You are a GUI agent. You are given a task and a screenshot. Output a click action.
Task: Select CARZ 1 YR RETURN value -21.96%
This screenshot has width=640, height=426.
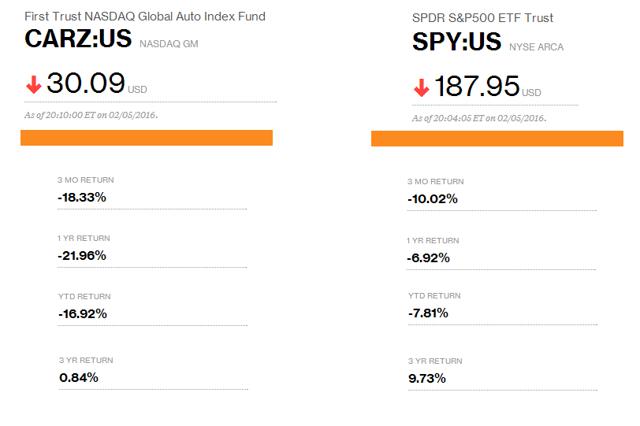[x=82, y=256]
